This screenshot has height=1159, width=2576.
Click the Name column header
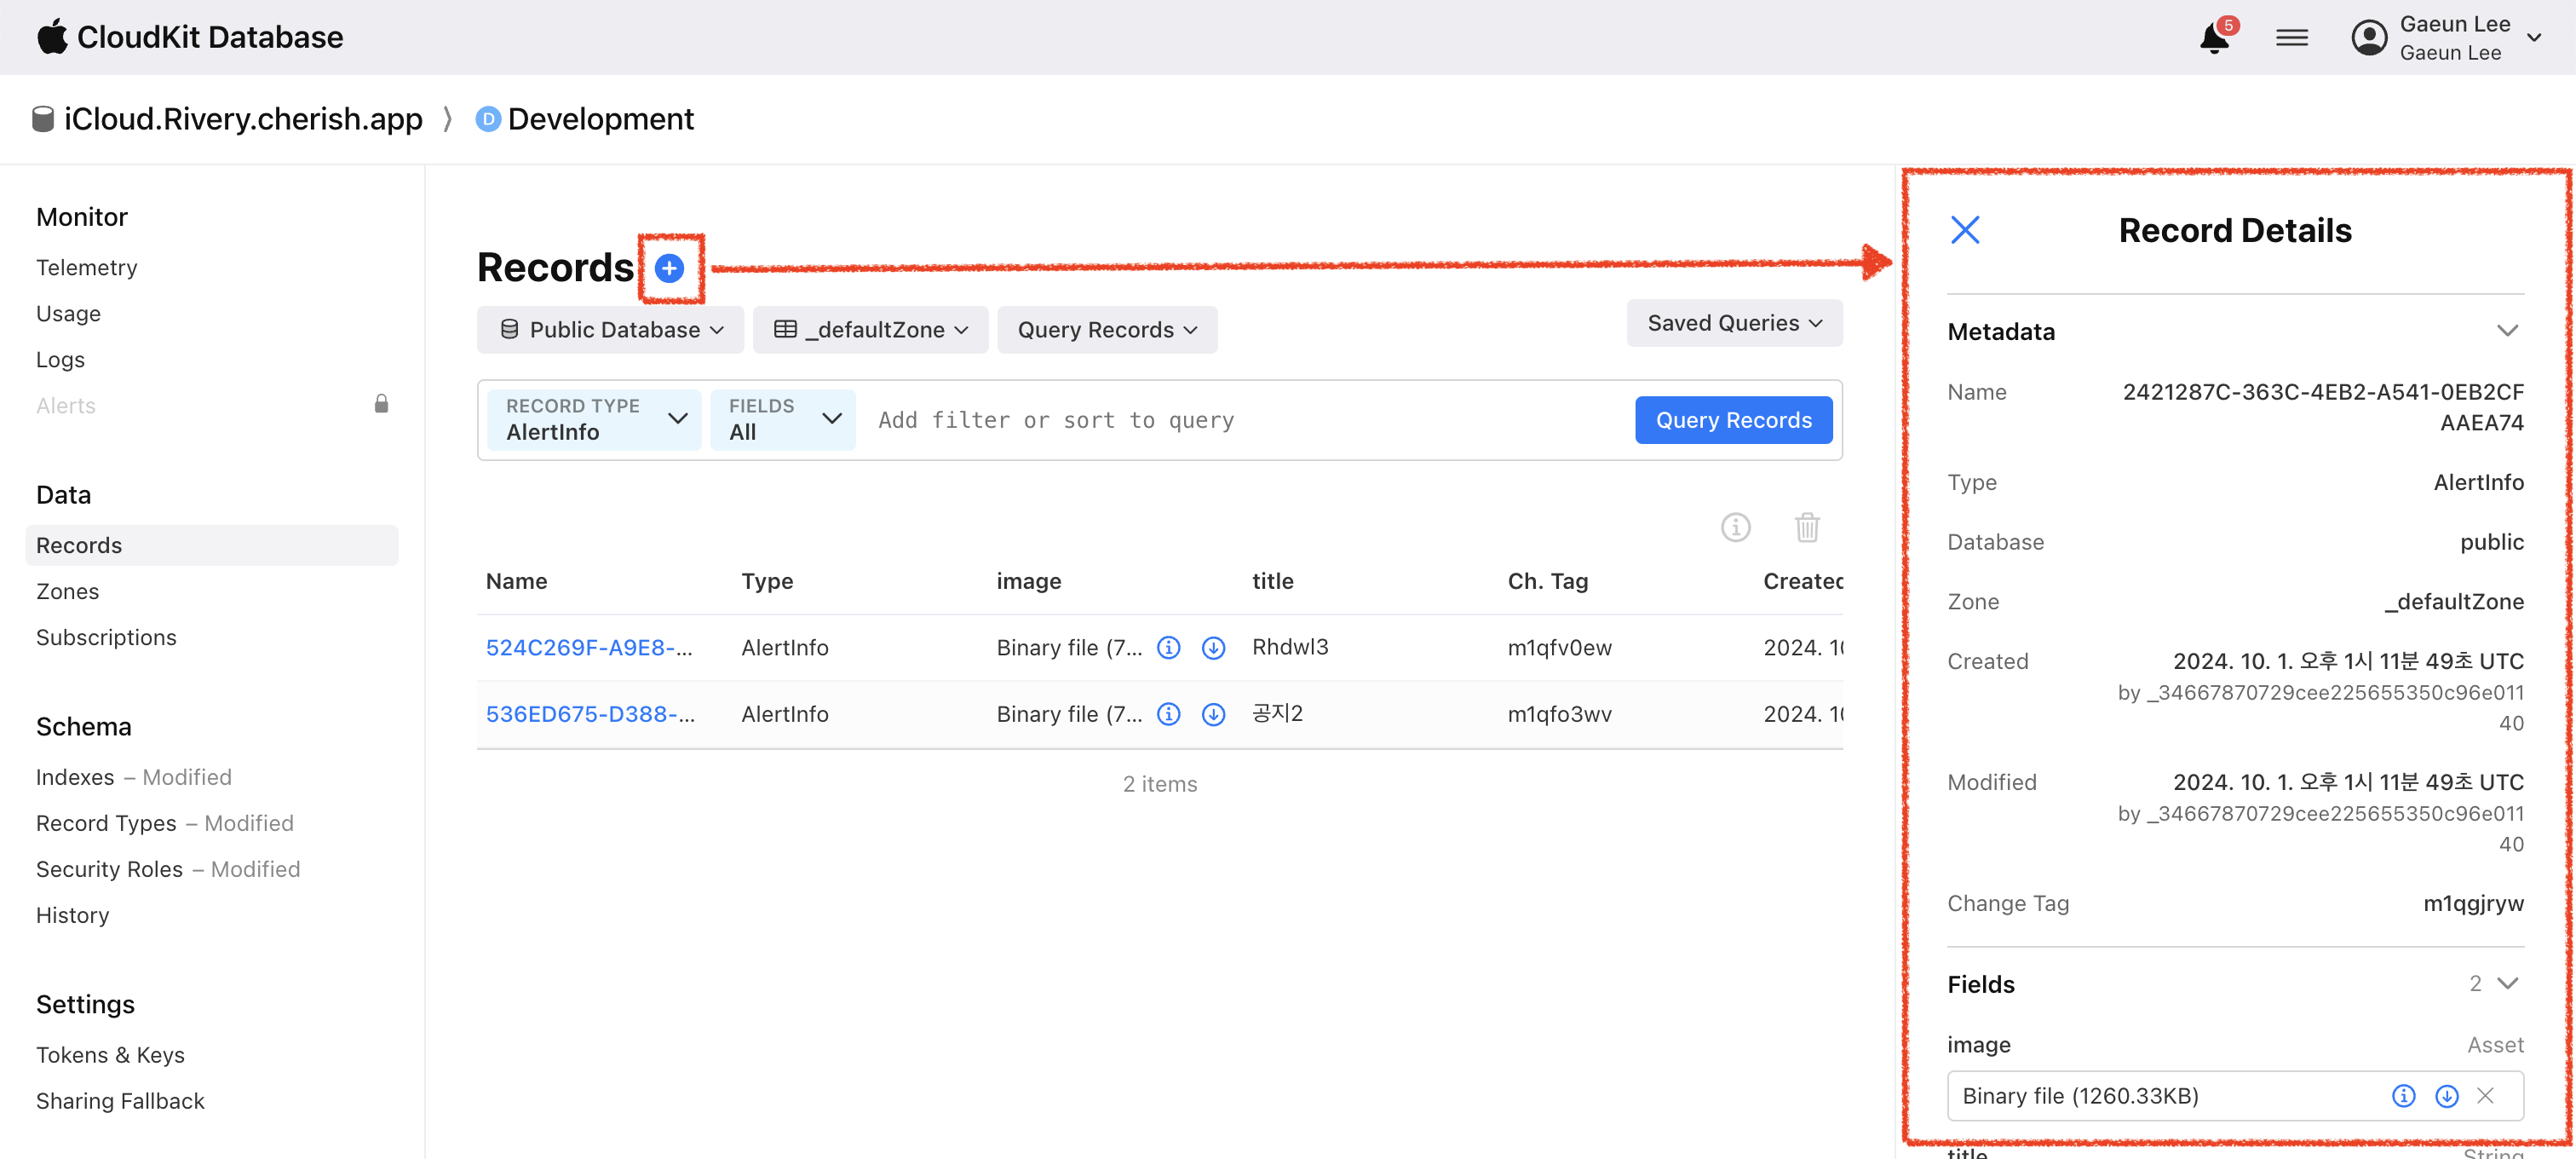pos(516,582)
